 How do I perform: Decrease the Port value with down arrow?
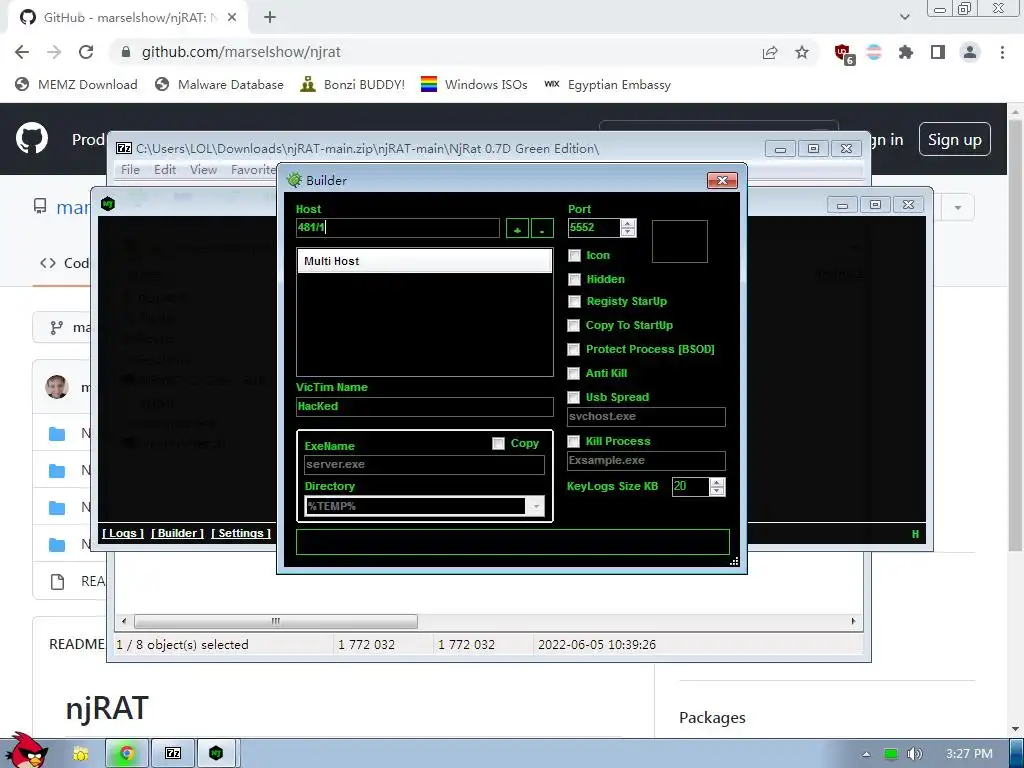[x=628, y=232]
